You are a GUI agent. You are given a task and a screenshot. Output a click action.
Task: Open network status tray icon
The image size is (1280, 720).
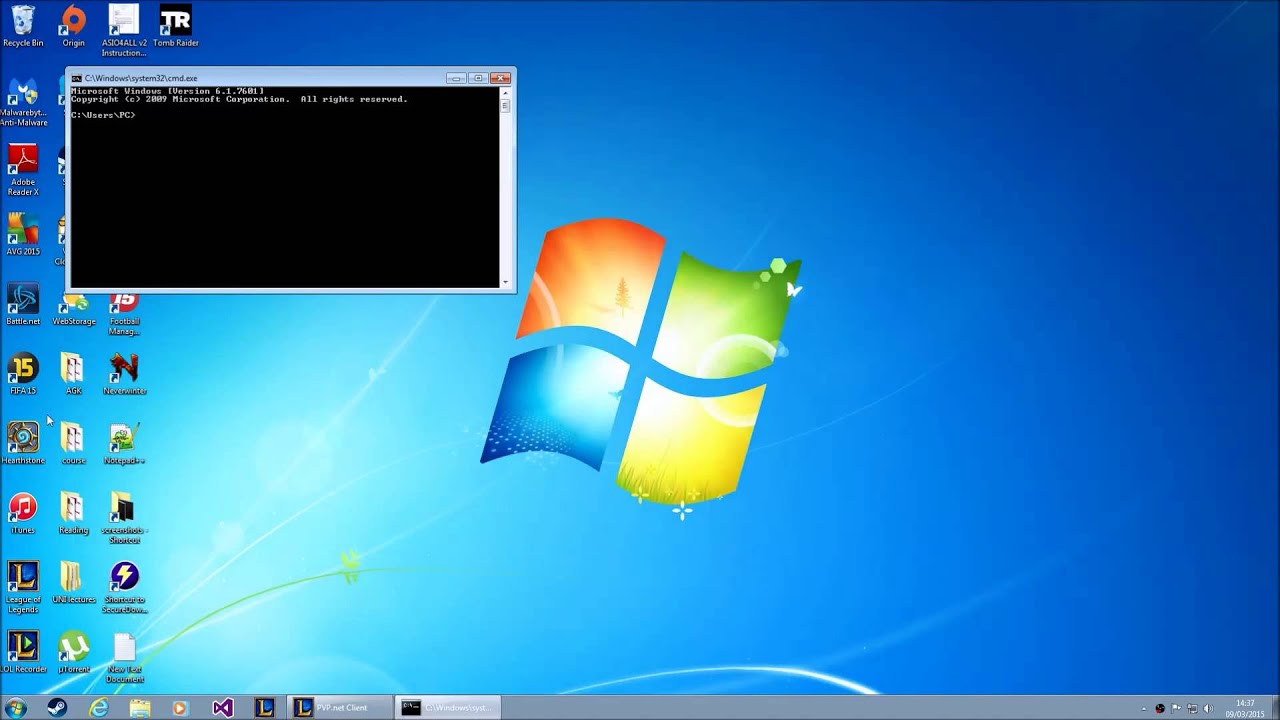(x=1192, y=709)
